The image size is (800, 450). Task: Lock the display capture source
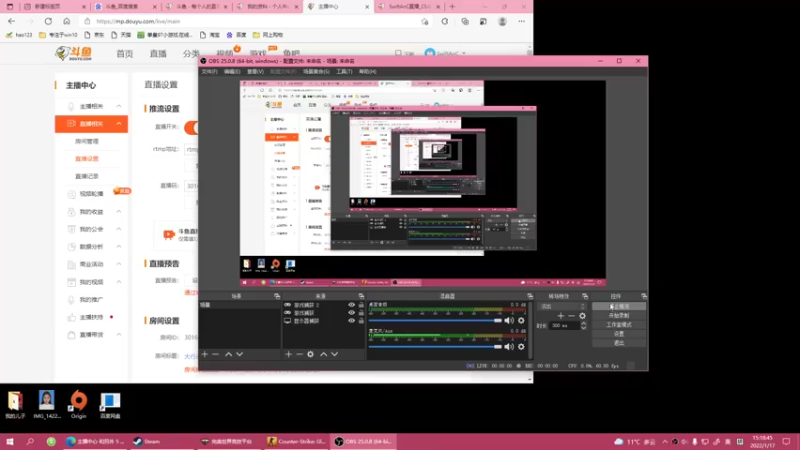tap(361, 321)
